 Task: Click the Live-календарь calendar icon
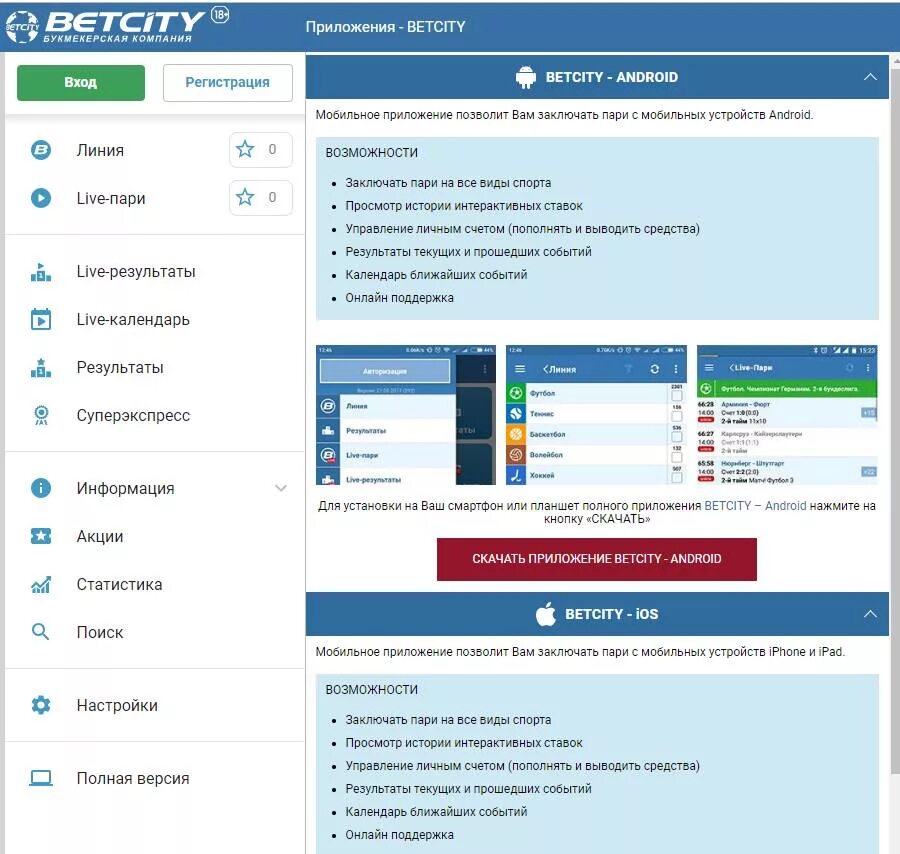[x=41, y=319]
